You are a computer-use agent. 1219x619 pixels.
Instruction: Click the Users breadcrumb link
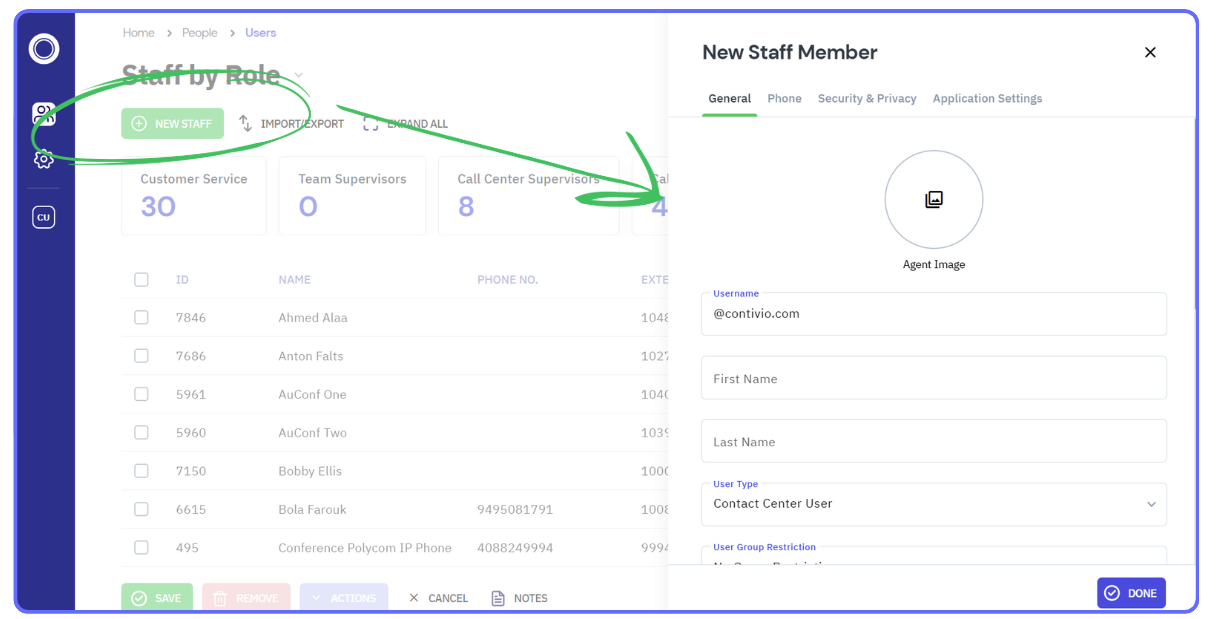tap(260, 32)
